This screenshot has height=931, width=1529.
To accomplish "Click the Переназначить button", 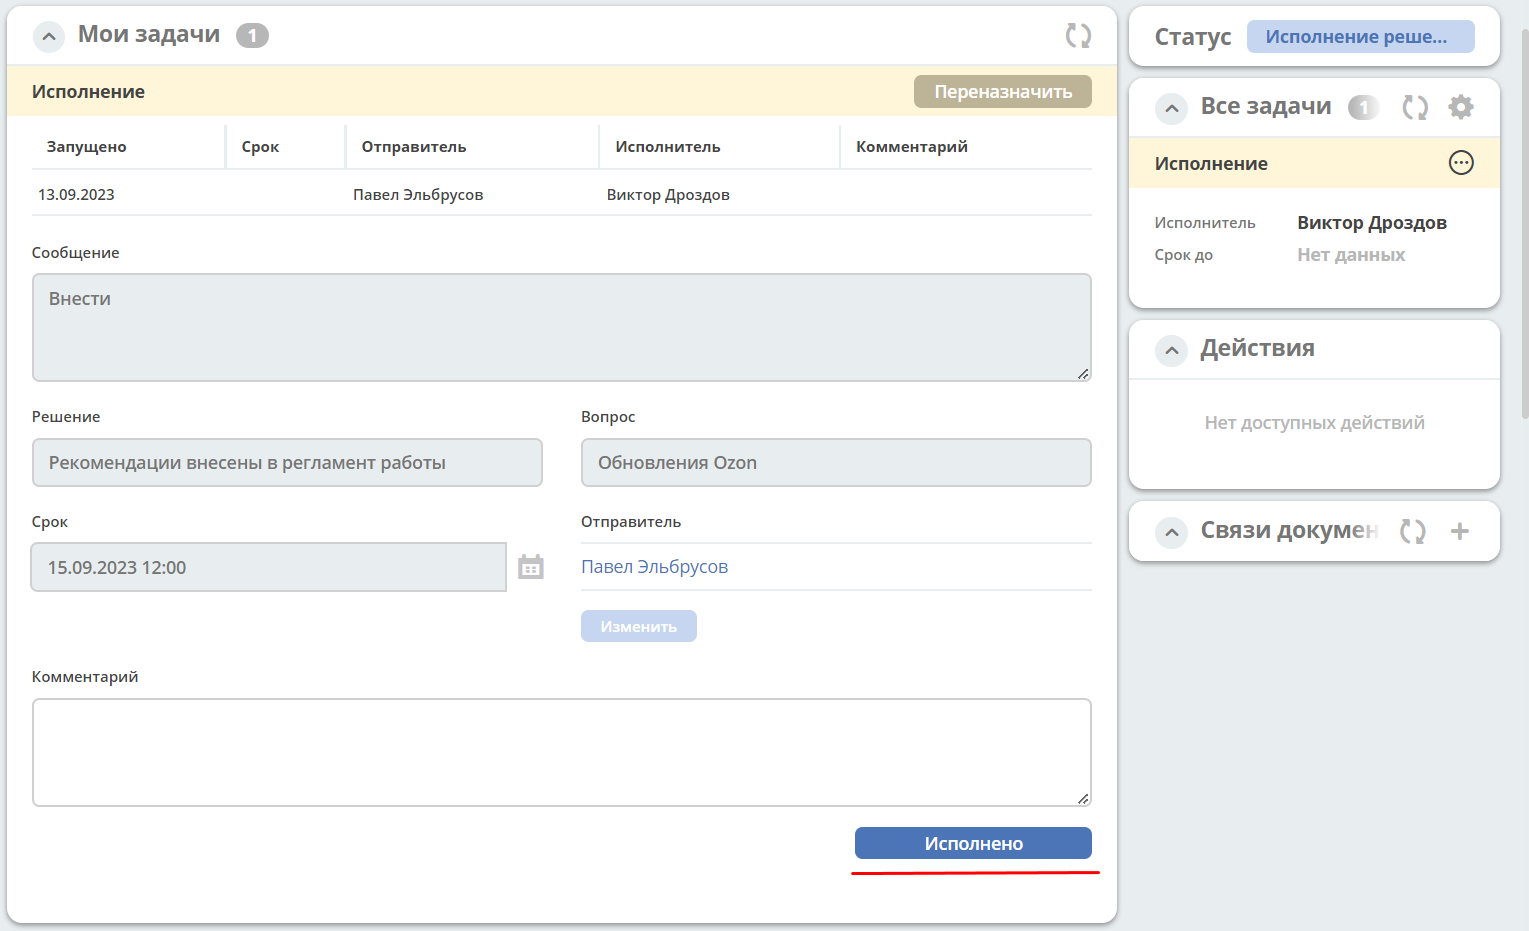I will tap(1003, 92).
